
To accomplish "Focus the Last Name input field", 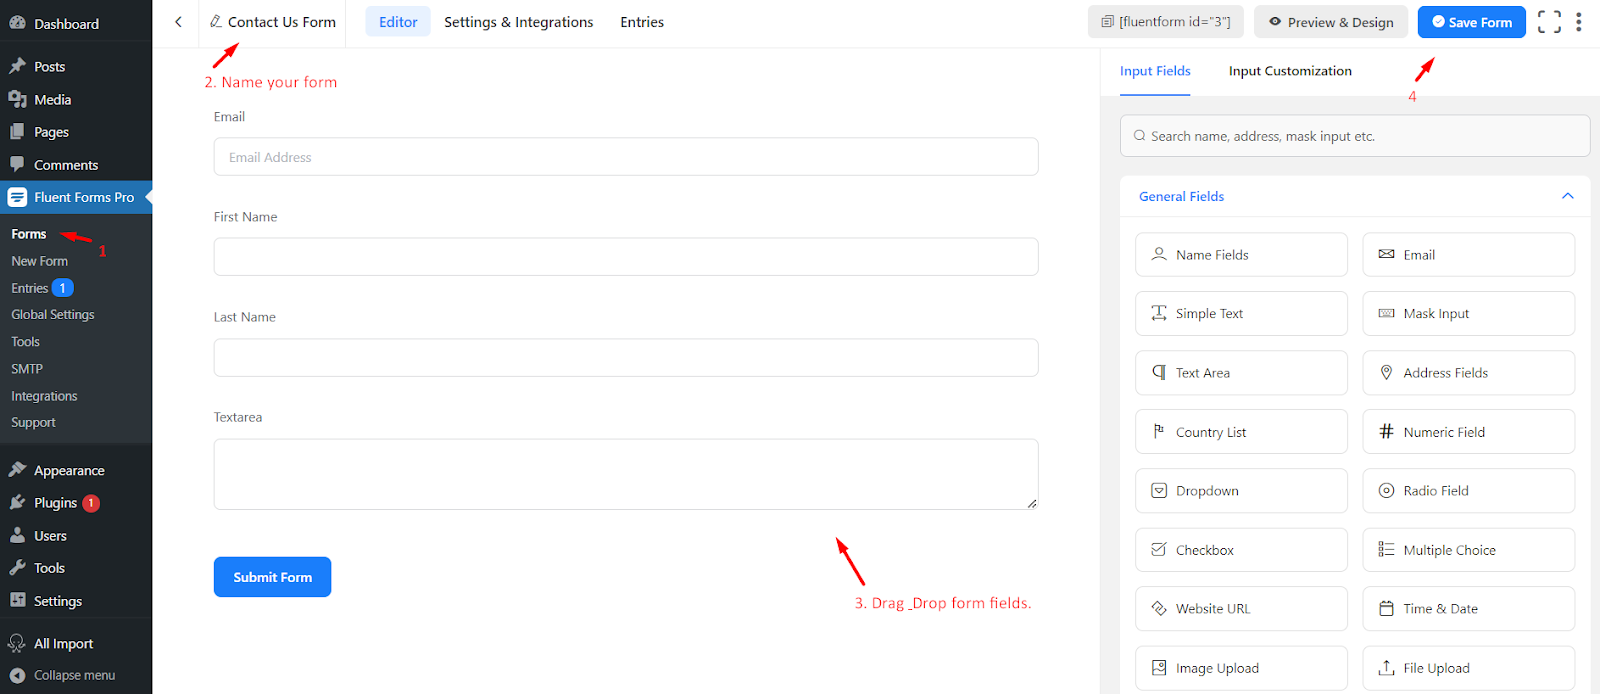I will coord(626,357).
